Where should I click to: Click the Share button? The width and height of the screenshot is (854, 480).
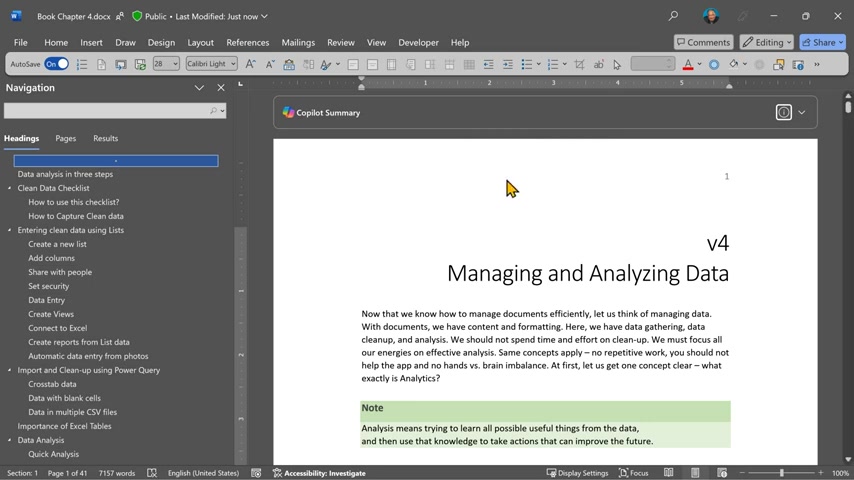822,42
